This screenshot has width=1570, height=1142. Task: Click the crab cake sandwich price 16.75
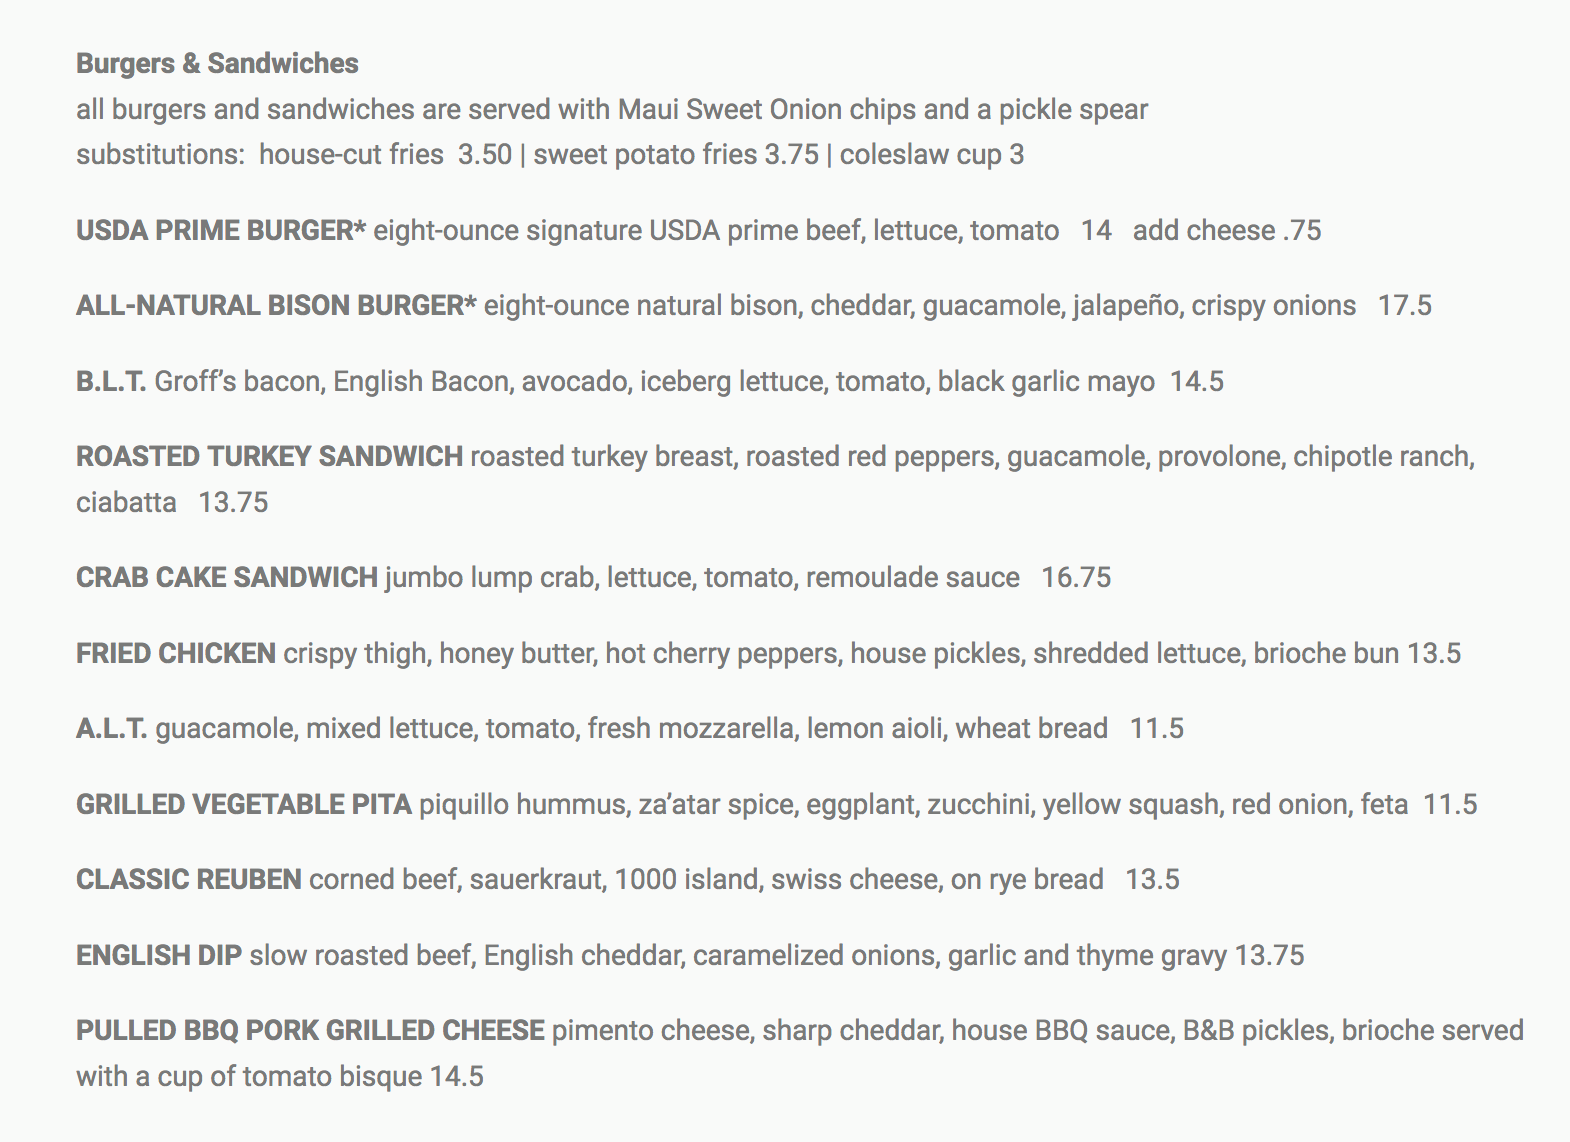pos(1076,578)
